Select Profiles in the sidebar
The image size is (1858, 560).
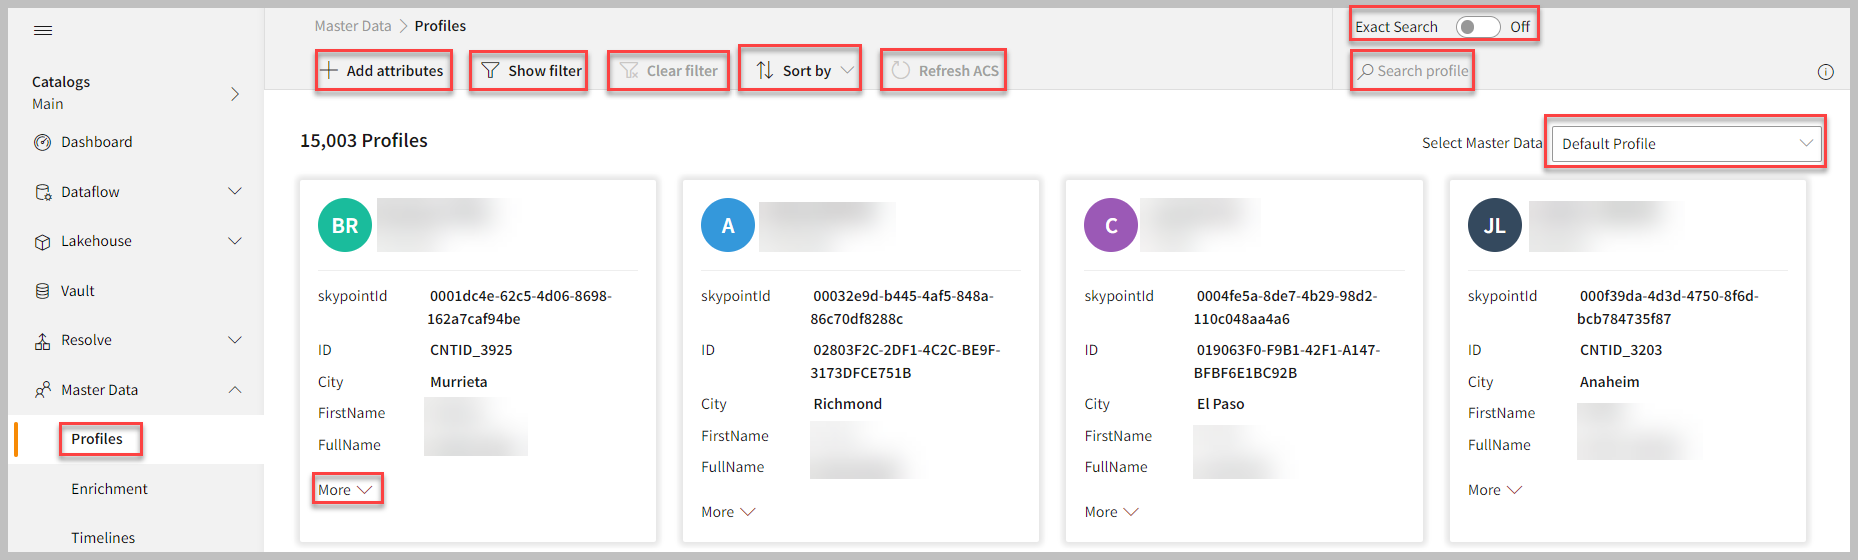click(97, 439)
